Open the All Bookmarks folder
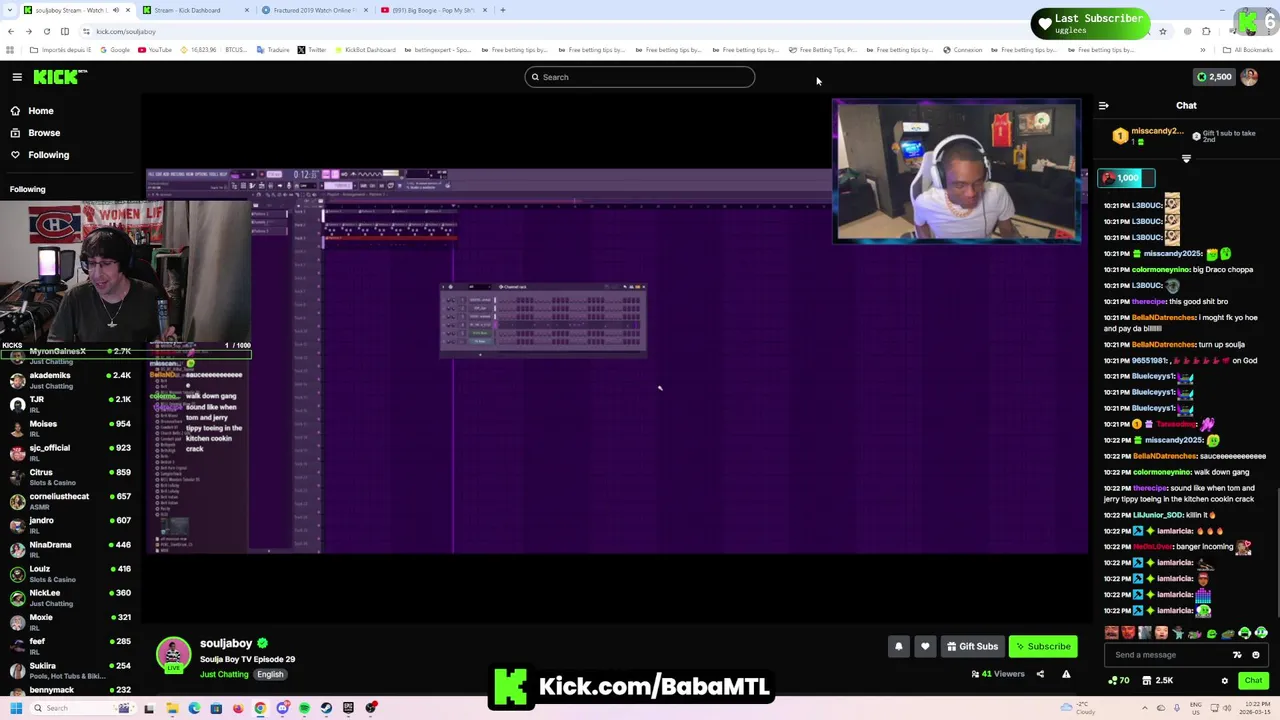 point(1248,50)
